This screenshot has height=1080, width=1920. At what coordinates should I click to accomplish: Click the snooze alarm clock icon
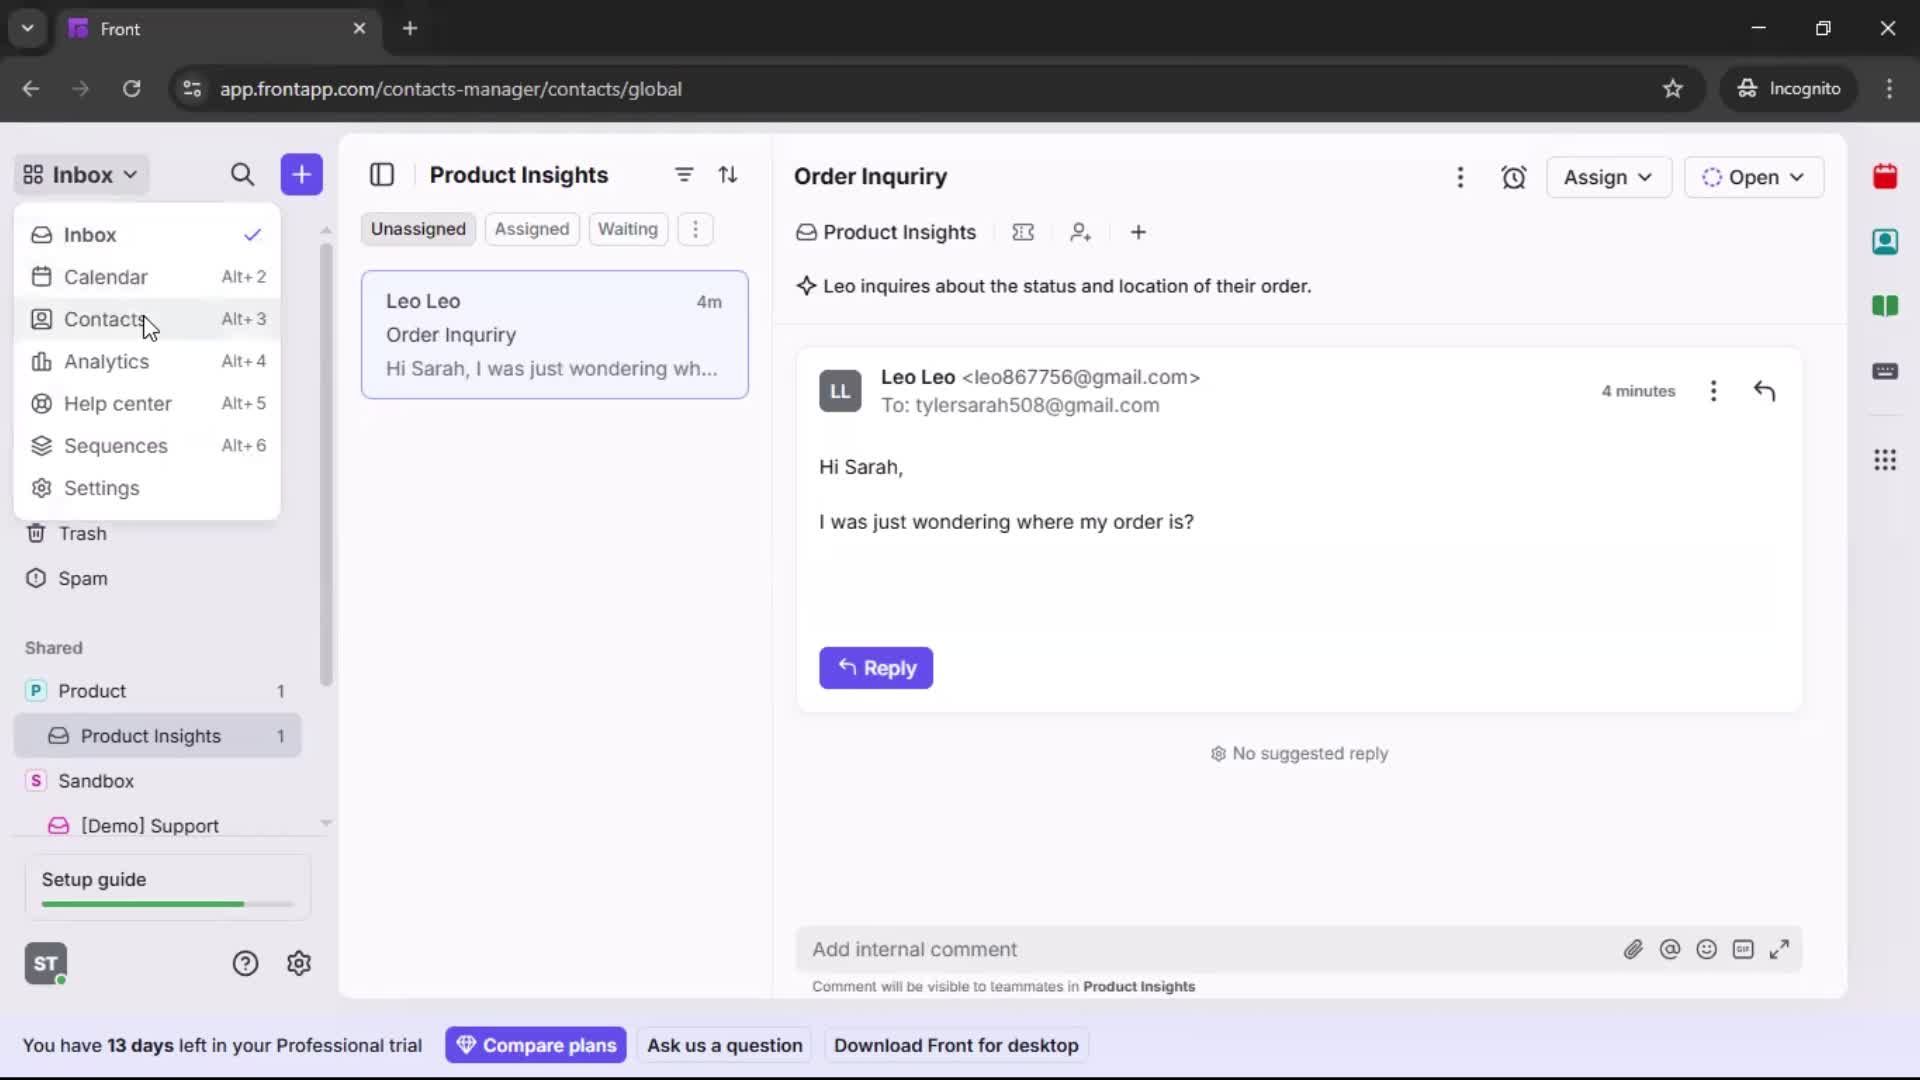click(1513, 177)
